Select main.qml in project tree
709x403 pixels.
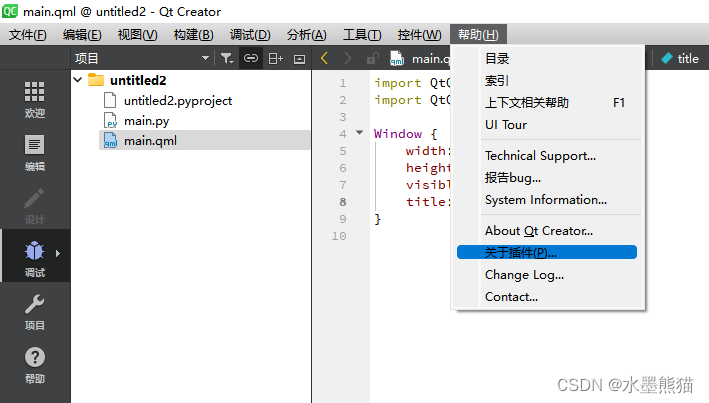pyautogui.click(x=150, y=141)
